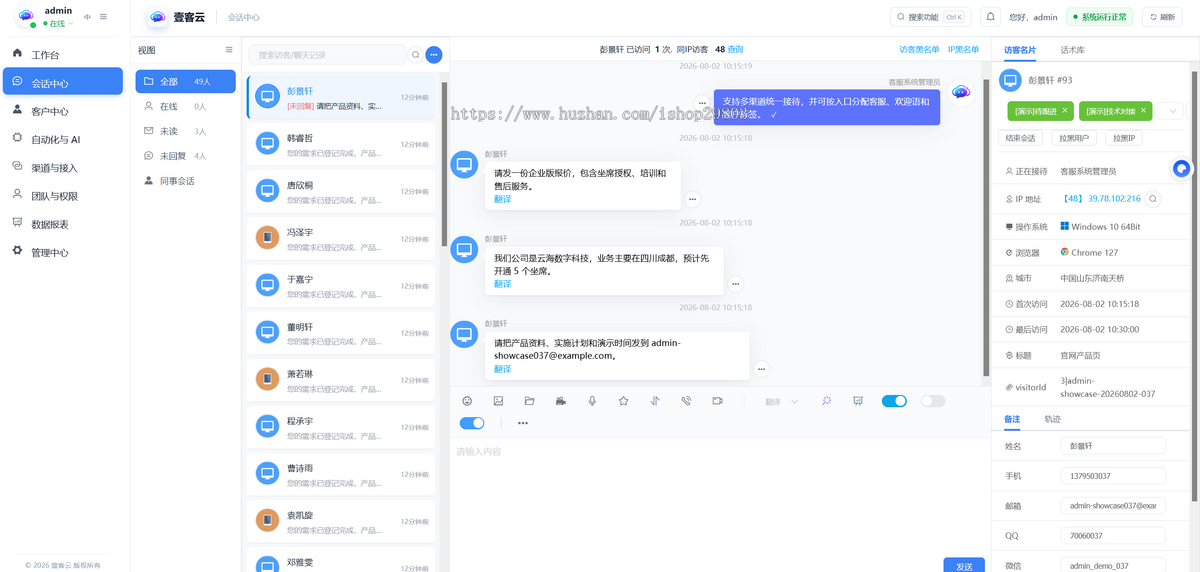Click 翻译 under the 云海数字科技 message
Image resolution: width=1200 pixels, height=572 pixels.
502,284
